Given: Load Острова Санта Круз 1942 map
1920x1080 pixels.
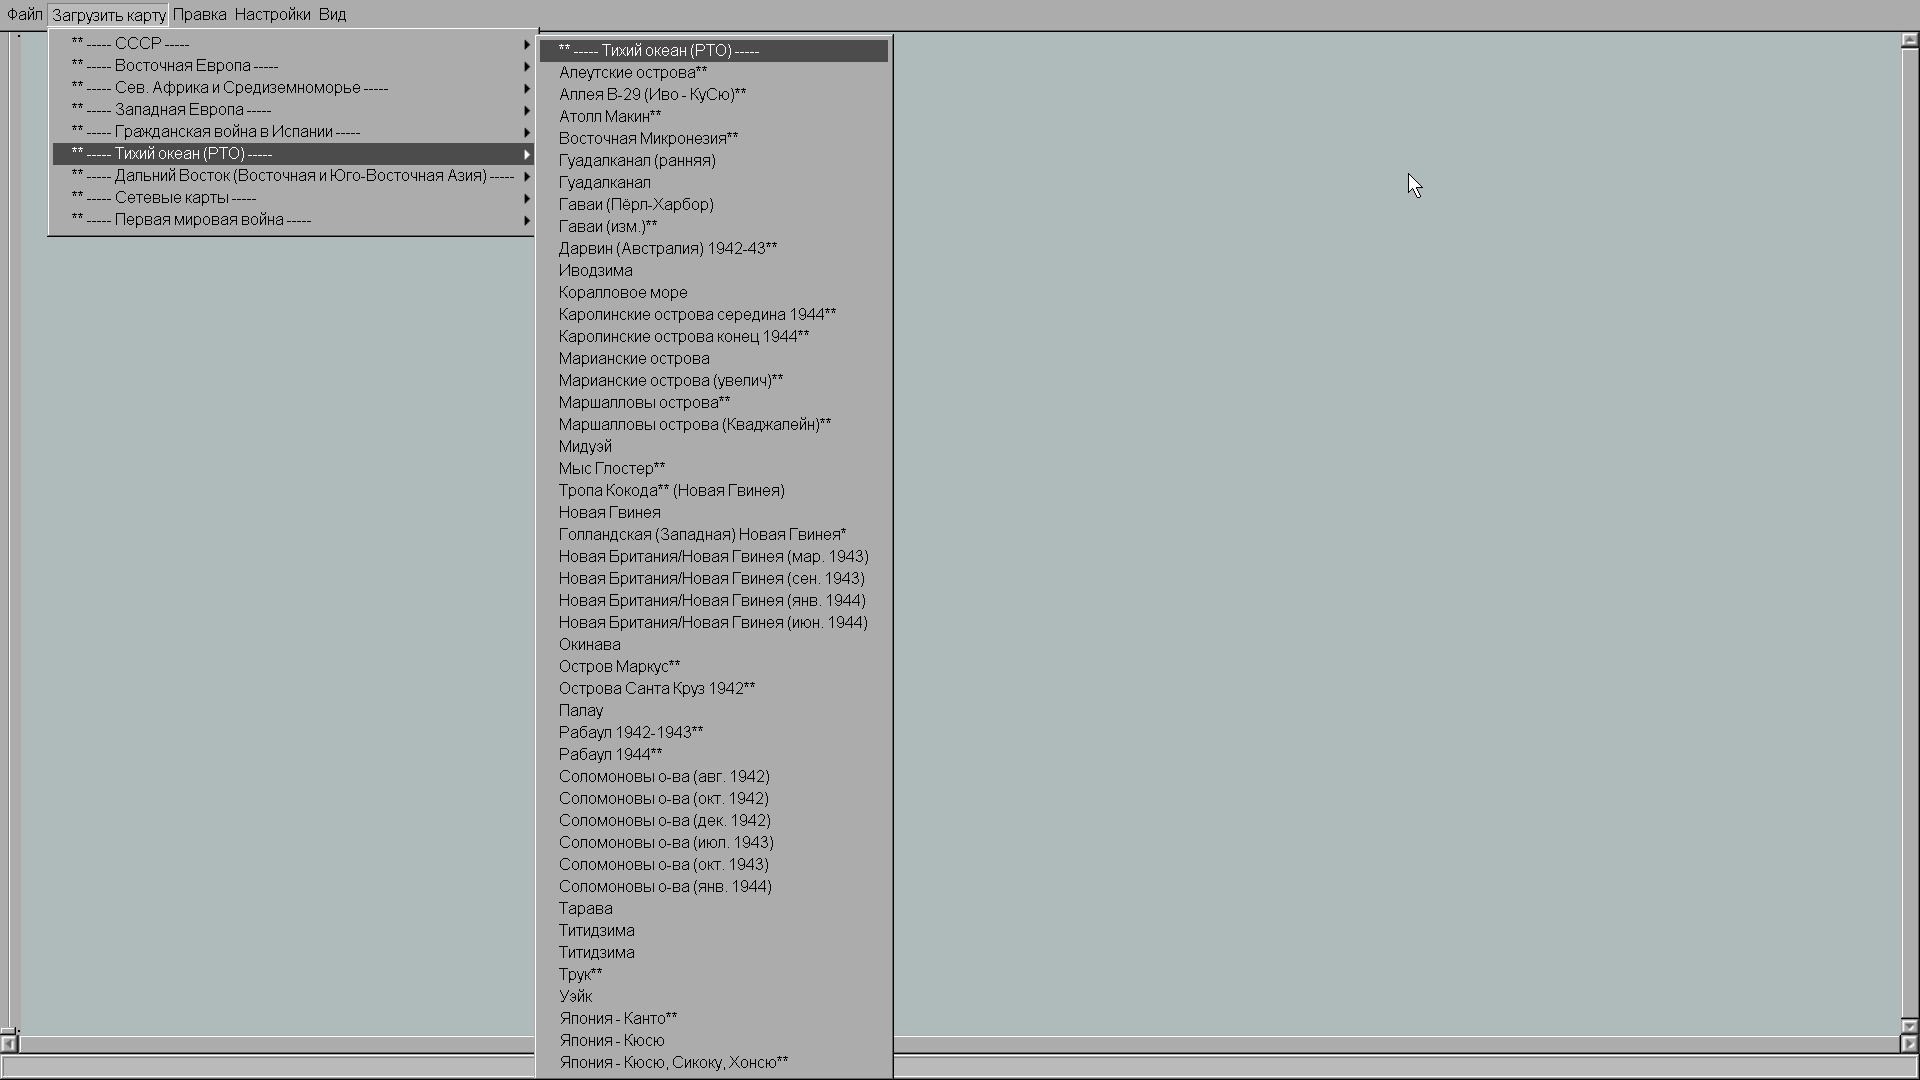Looking at the screenshot, I should [714, 689].
